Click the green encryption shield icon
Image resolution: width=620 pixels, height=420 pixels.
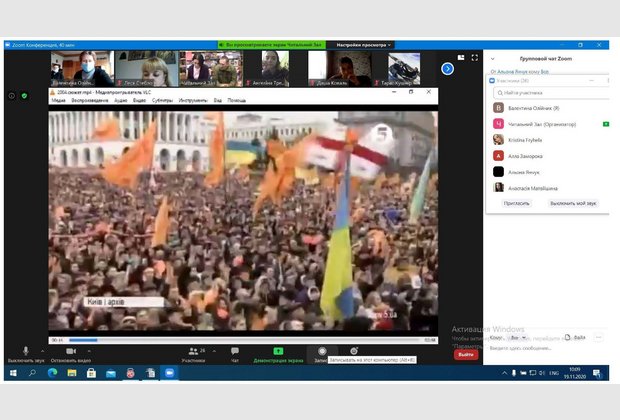(x=24, y=96)
